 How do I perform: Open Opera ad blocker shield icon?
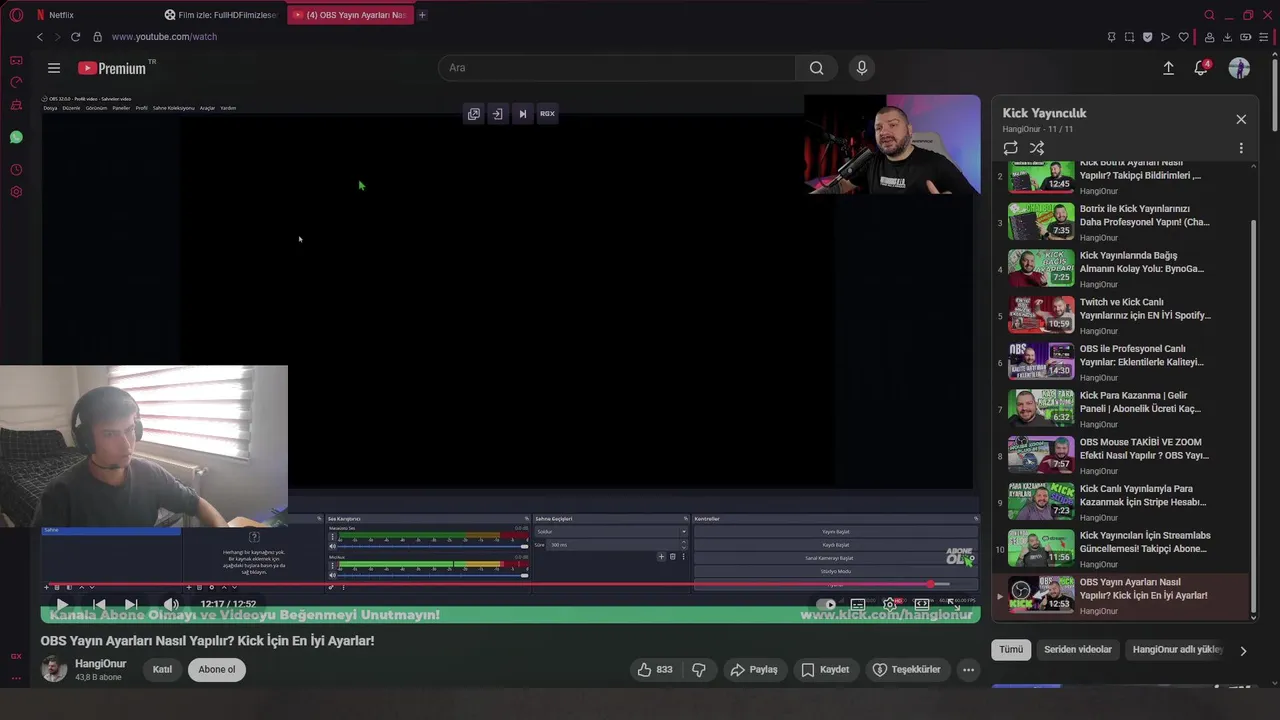pyautogui.click(x=1147, y=37)
